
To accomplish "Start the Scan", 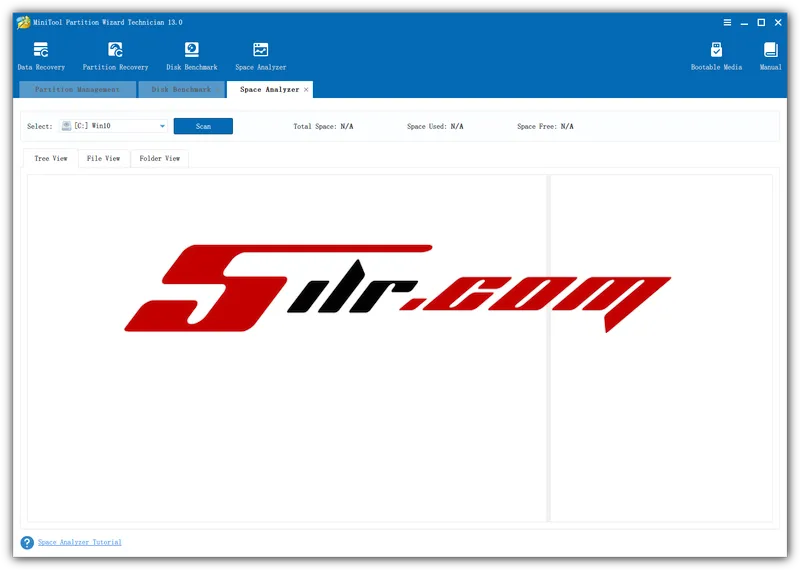I will 203,126.
